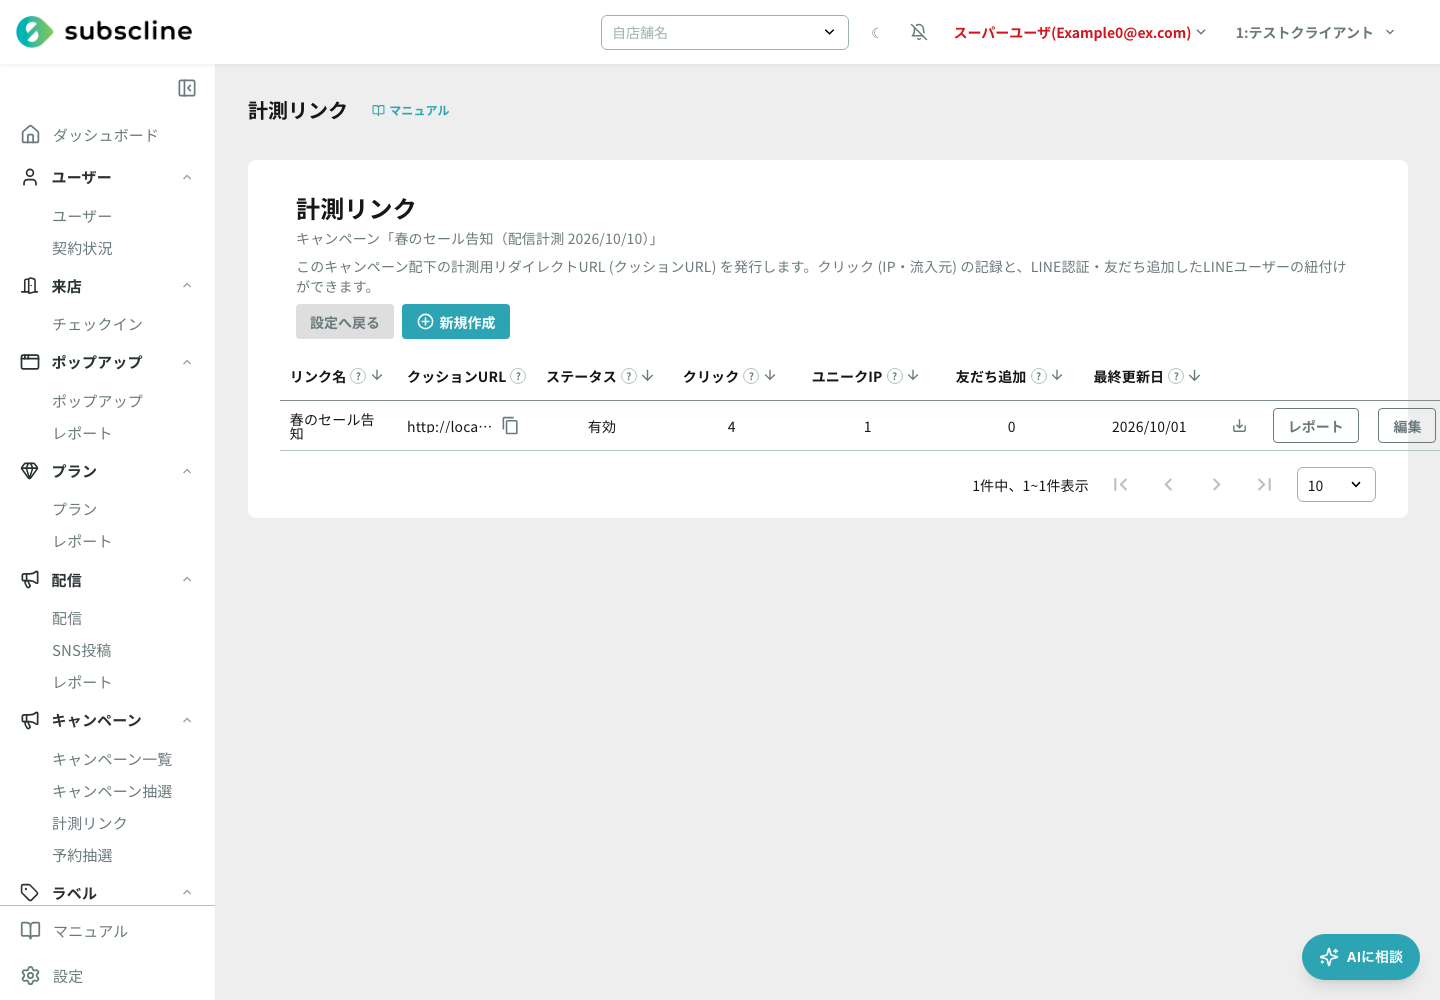Click the 配信 sub-item in the sidebar

click(67, 618)
